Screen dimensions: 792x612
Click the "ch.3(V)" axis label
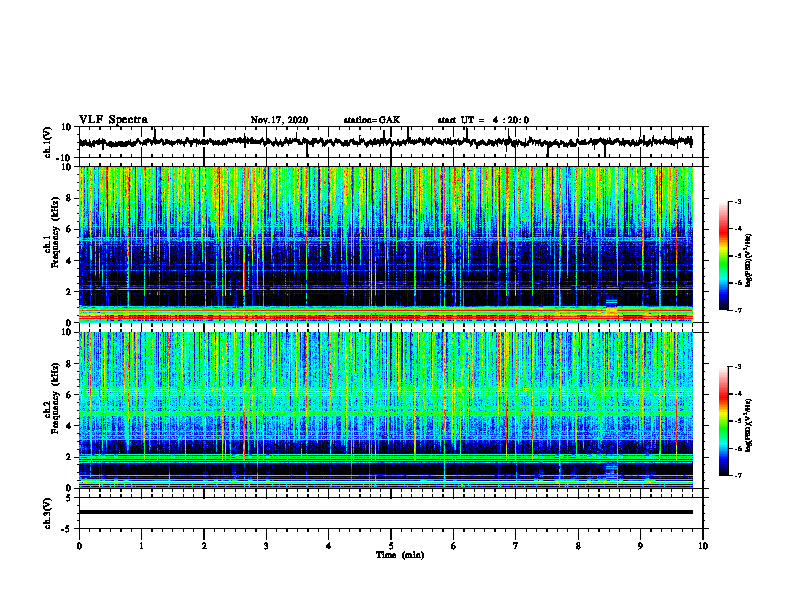pos(48,514)
